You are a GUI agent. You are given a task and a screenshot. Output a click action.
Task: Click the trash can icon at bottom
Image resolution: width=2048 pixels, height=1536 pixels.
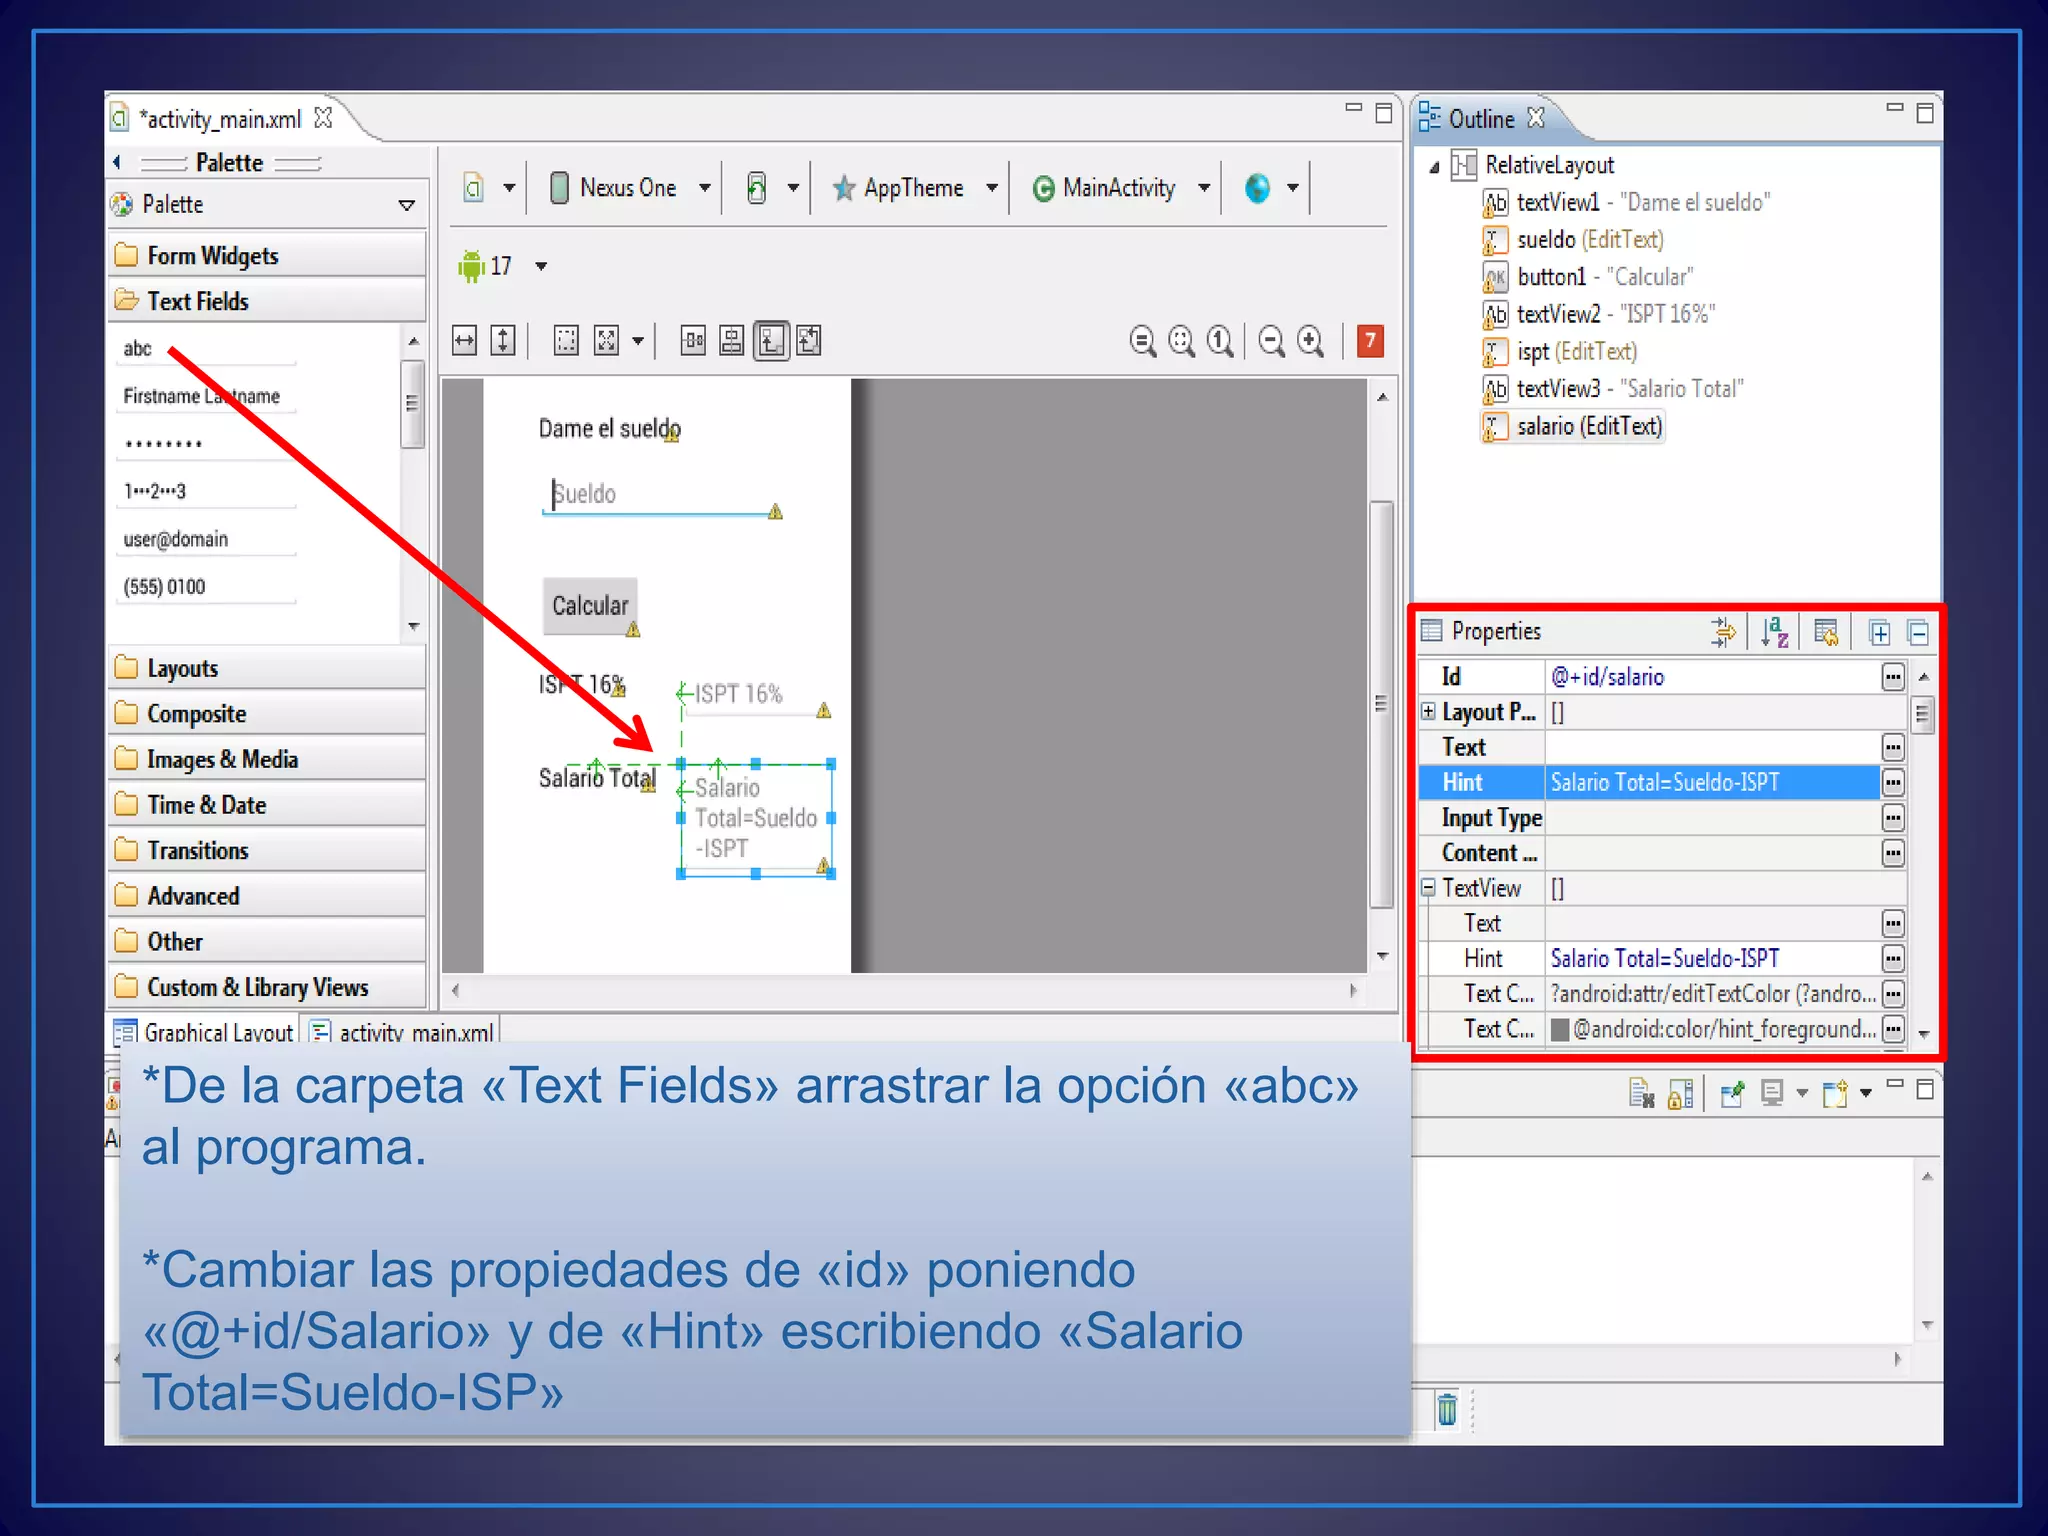coord(1447,1409)
